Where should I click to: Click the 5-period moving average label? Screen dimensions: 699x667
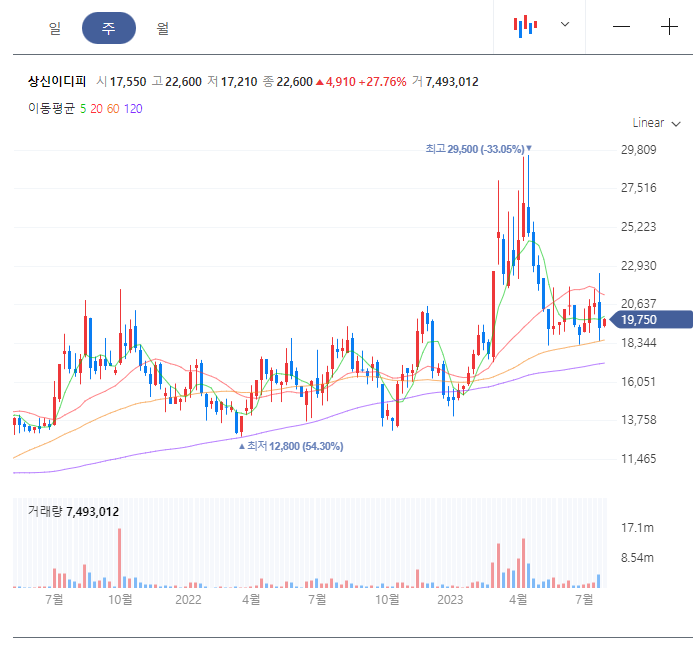pyautogui.click(x=83, y=109)
